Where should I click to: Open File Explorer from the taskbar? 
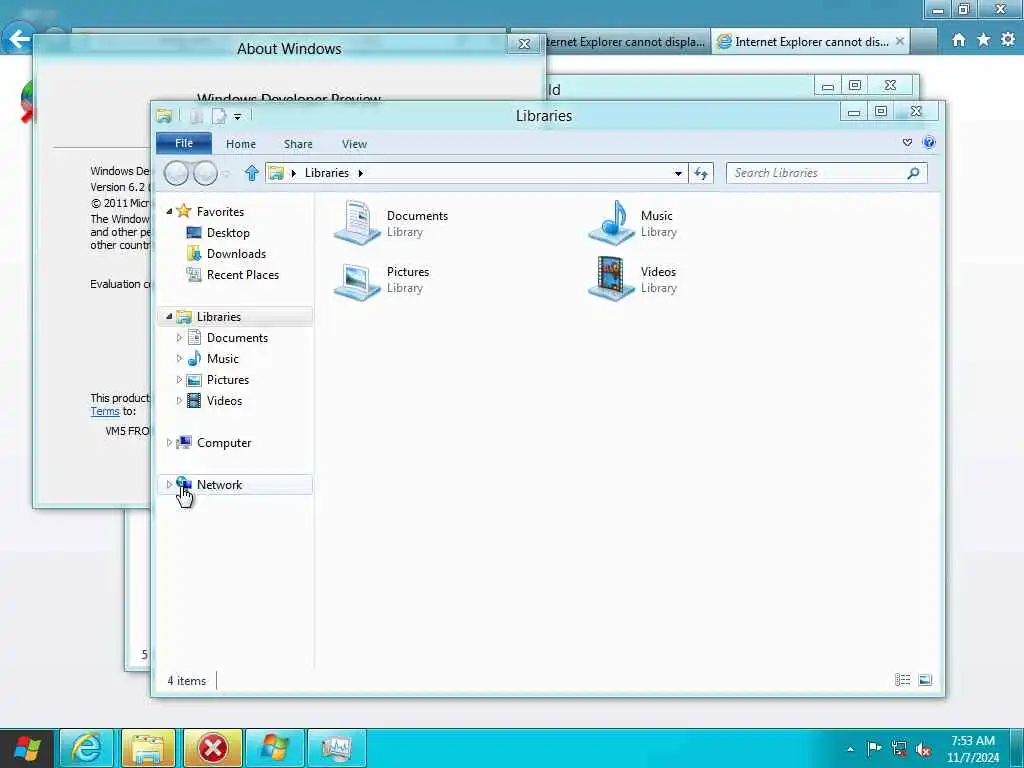149,748
